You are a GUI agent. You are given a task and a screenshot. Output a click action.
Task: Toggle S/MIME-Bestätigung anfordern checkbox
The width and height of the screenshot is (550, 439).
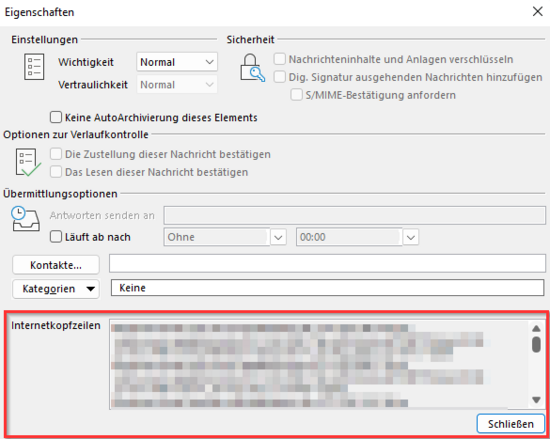(x=296, y=95)
